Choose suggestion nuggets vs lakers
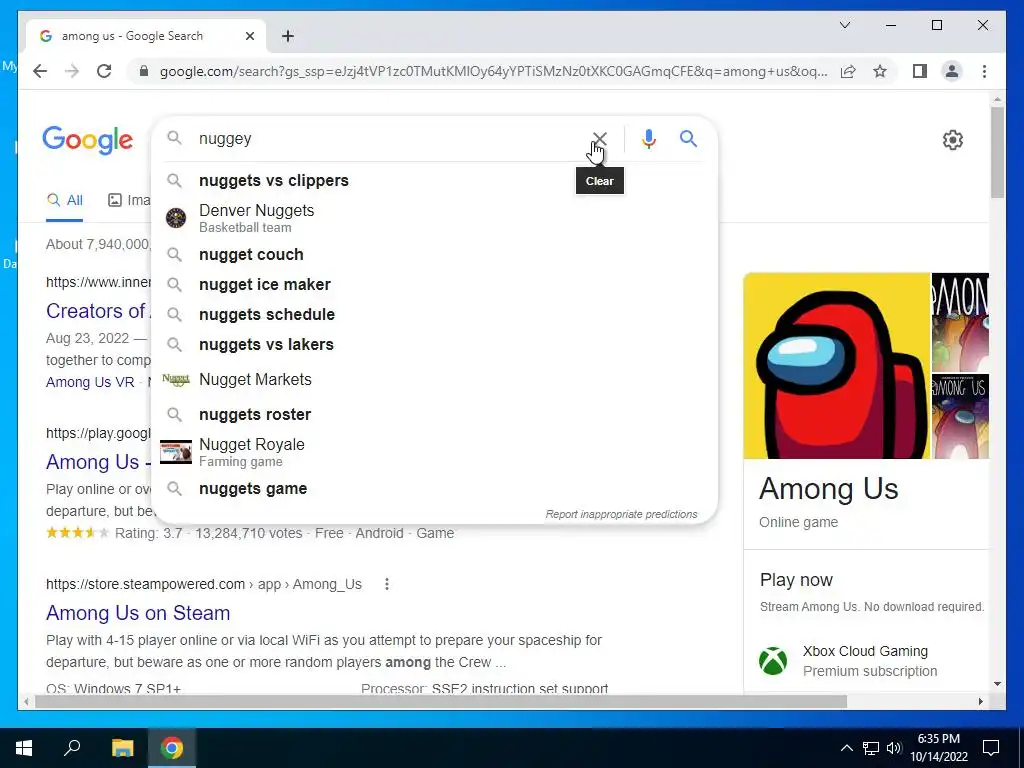The height and width of the screenshot is (768, 1024). (x=434, y=344)
